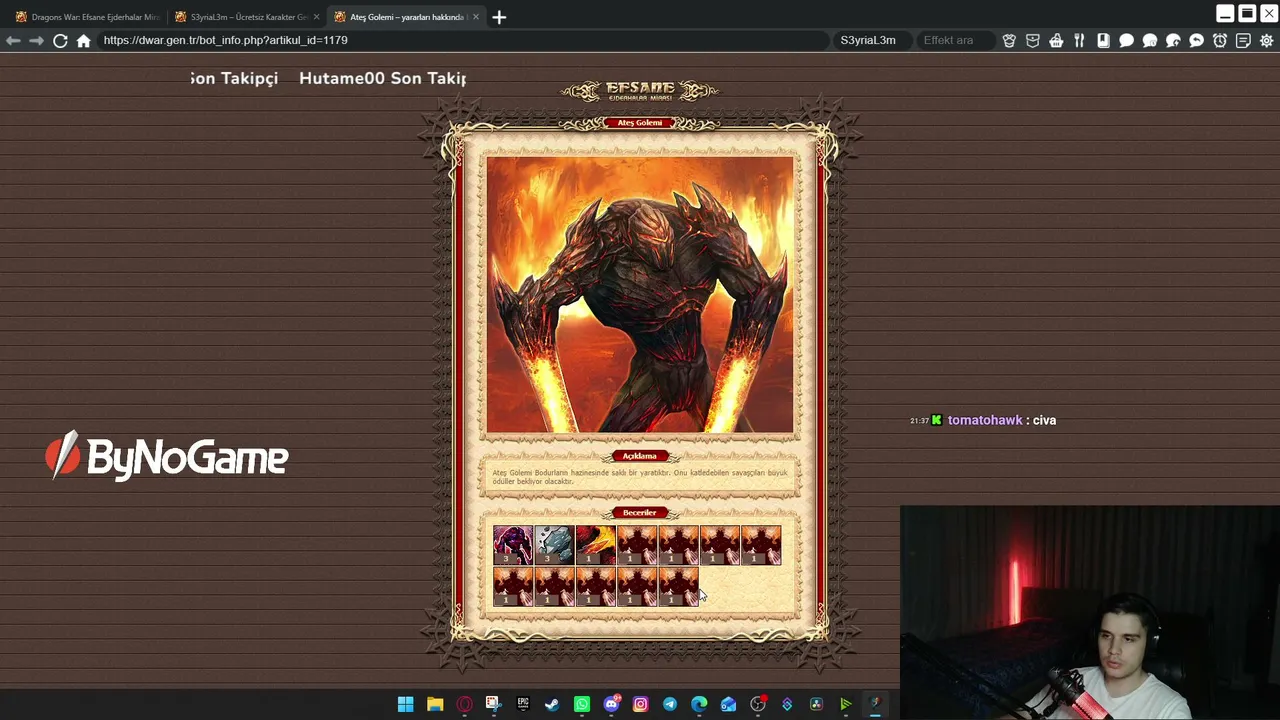Click the creature description text about Ateş Golemi
The height and width of the screenshot is (720, 1280).
click(x=640, y=477)
